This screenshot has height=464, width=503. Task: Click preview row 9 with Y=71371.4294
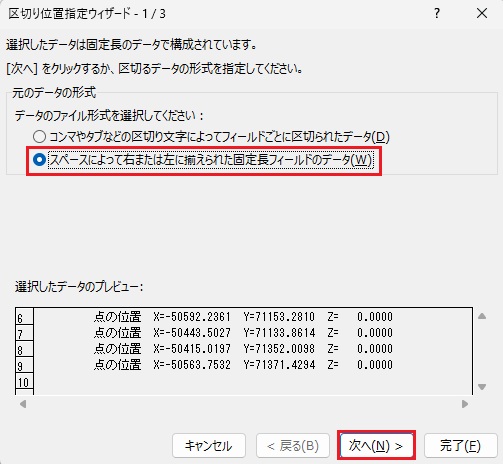click(x=243, y=365)
